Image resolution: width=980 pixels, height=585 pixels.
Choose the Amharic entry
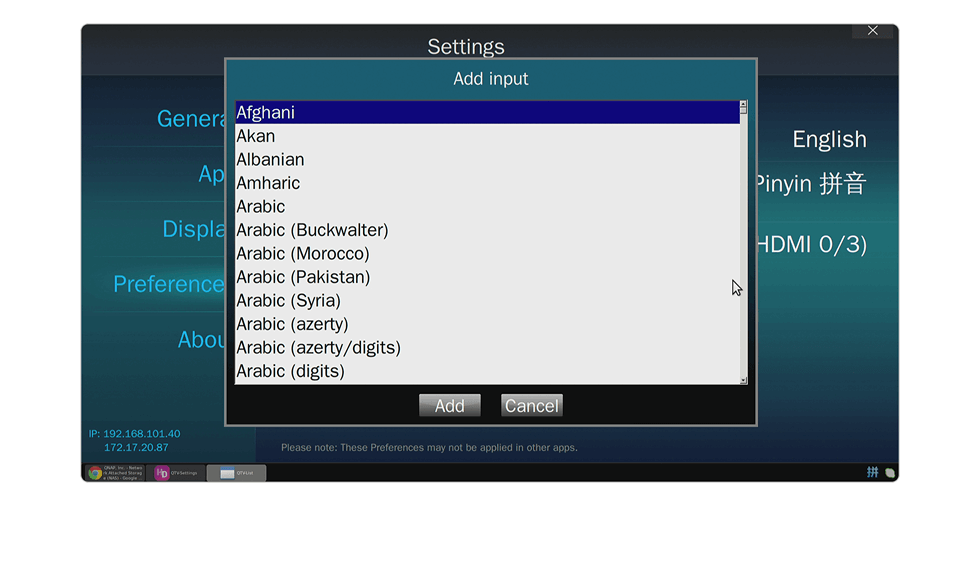click(x=268, y=183)
